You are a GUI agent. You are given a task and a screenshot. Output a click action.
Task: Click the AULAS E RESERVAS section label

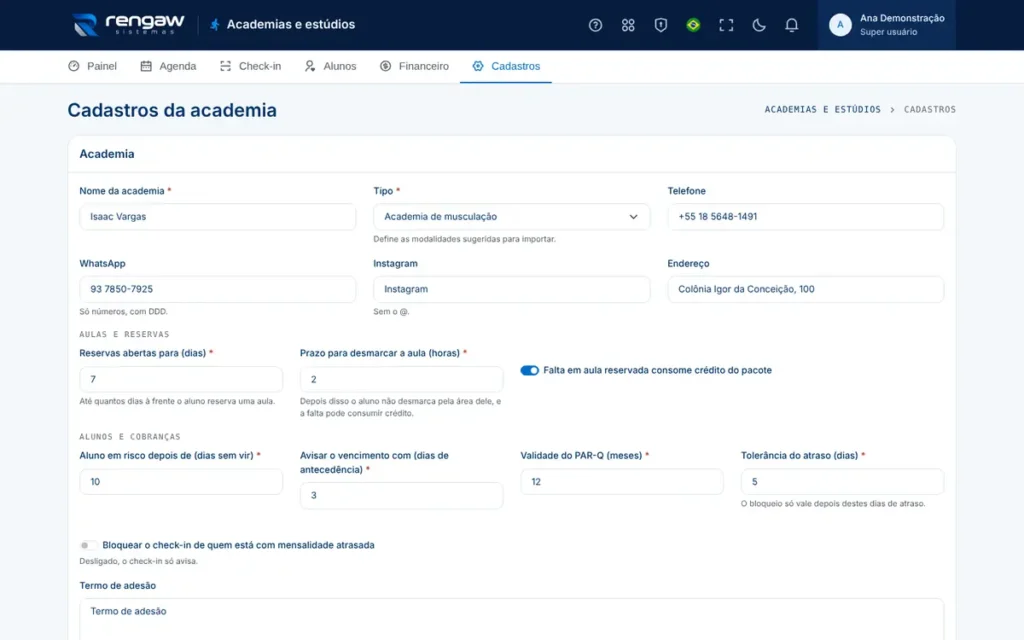(x=124, y=334)
